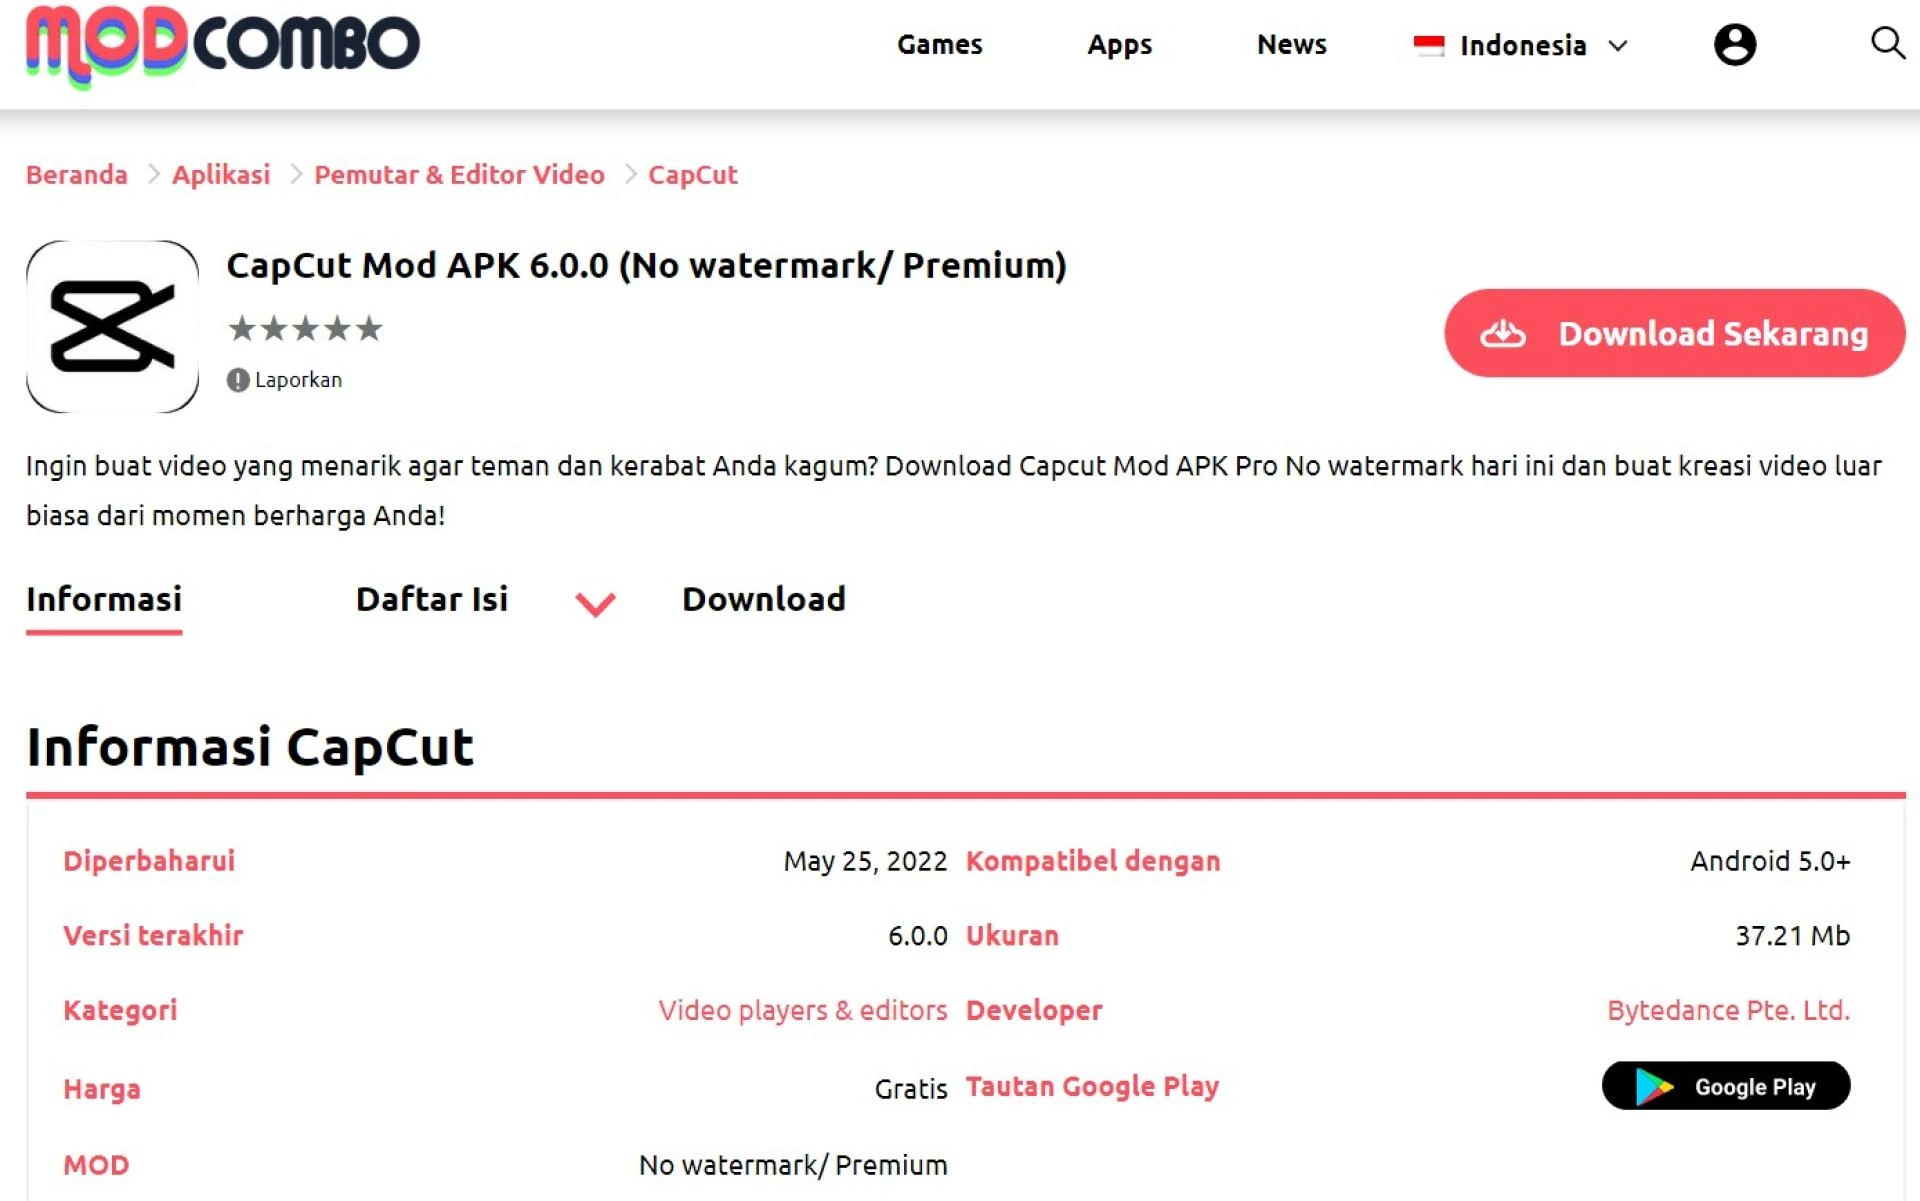Click the download cloud icon on the red button
1920x1201 pixels.
1506,334
